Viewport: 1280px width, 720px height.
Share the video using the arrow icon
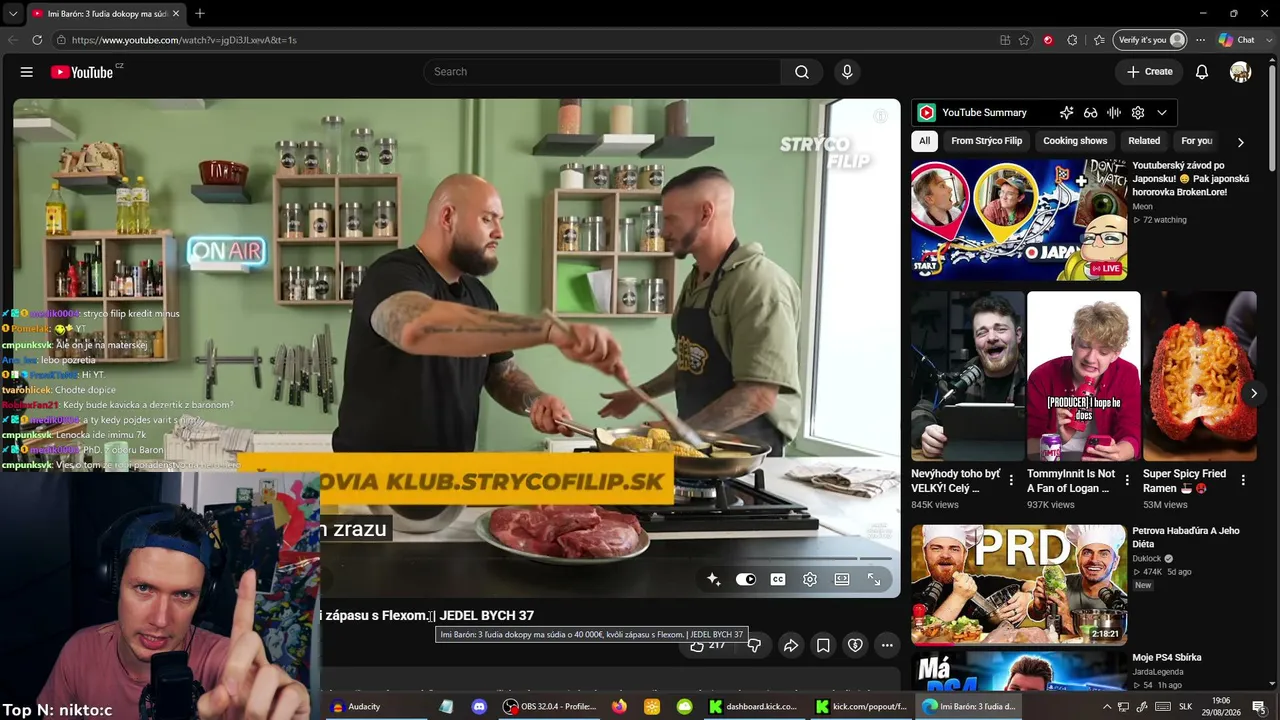coord(790,645)
